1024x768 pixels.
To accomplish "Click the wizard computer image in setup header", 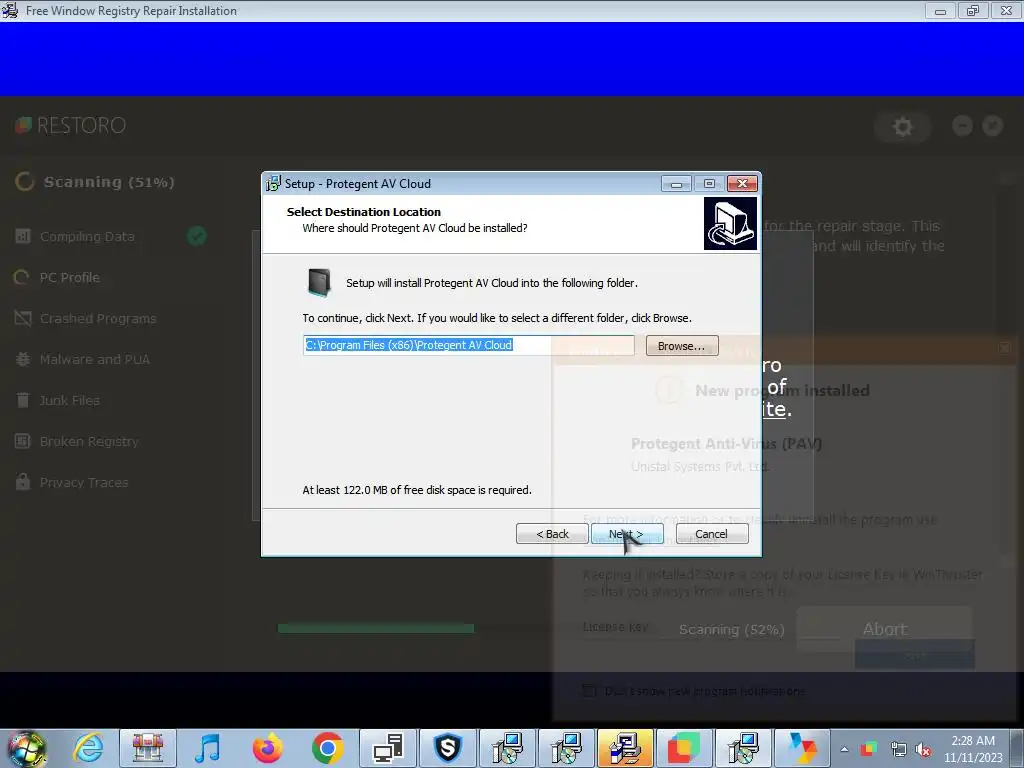I will click(730, 223).
